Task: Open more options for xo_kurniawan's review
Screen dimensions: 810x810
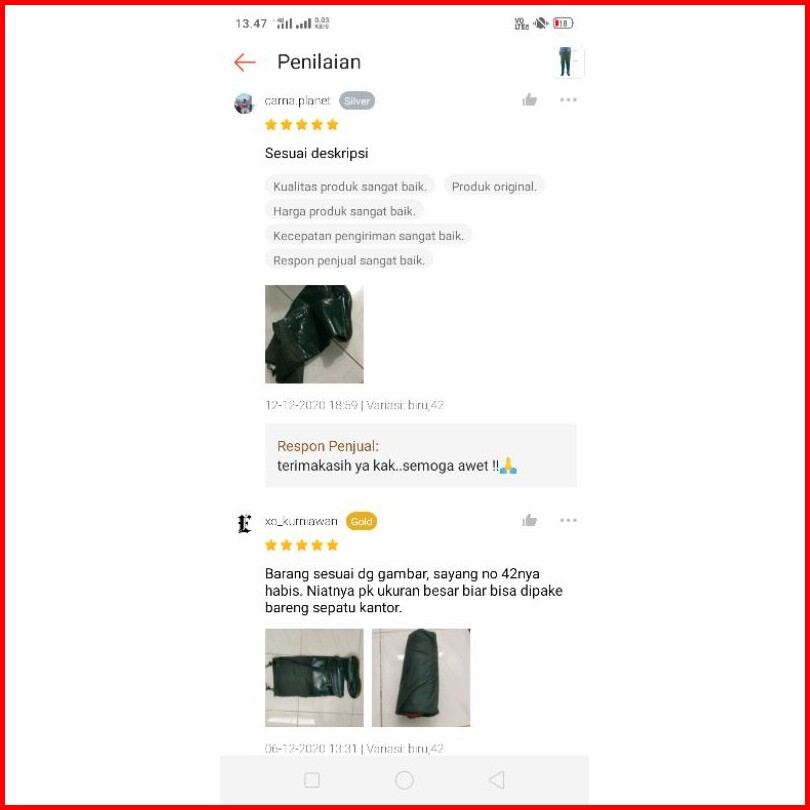Action: pos(568,520)
